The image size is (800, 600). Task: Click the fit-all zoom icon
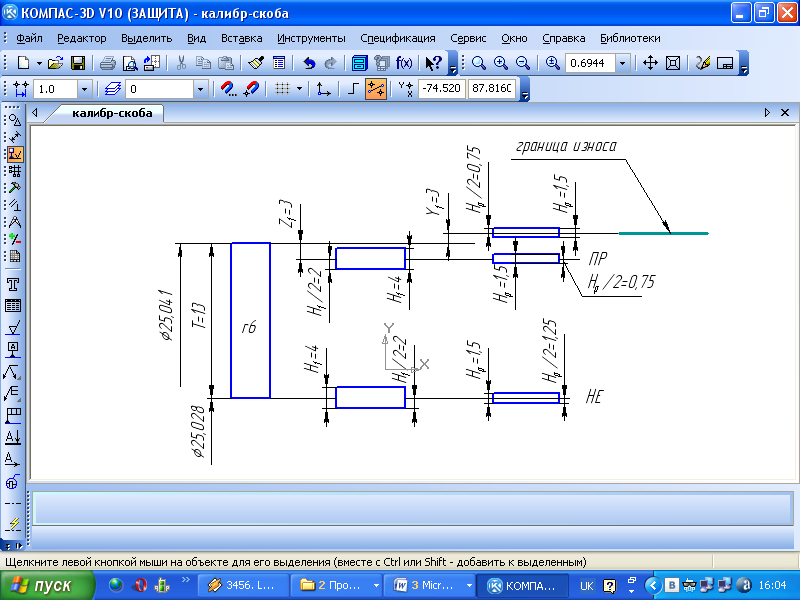click(x=673, y=63)
